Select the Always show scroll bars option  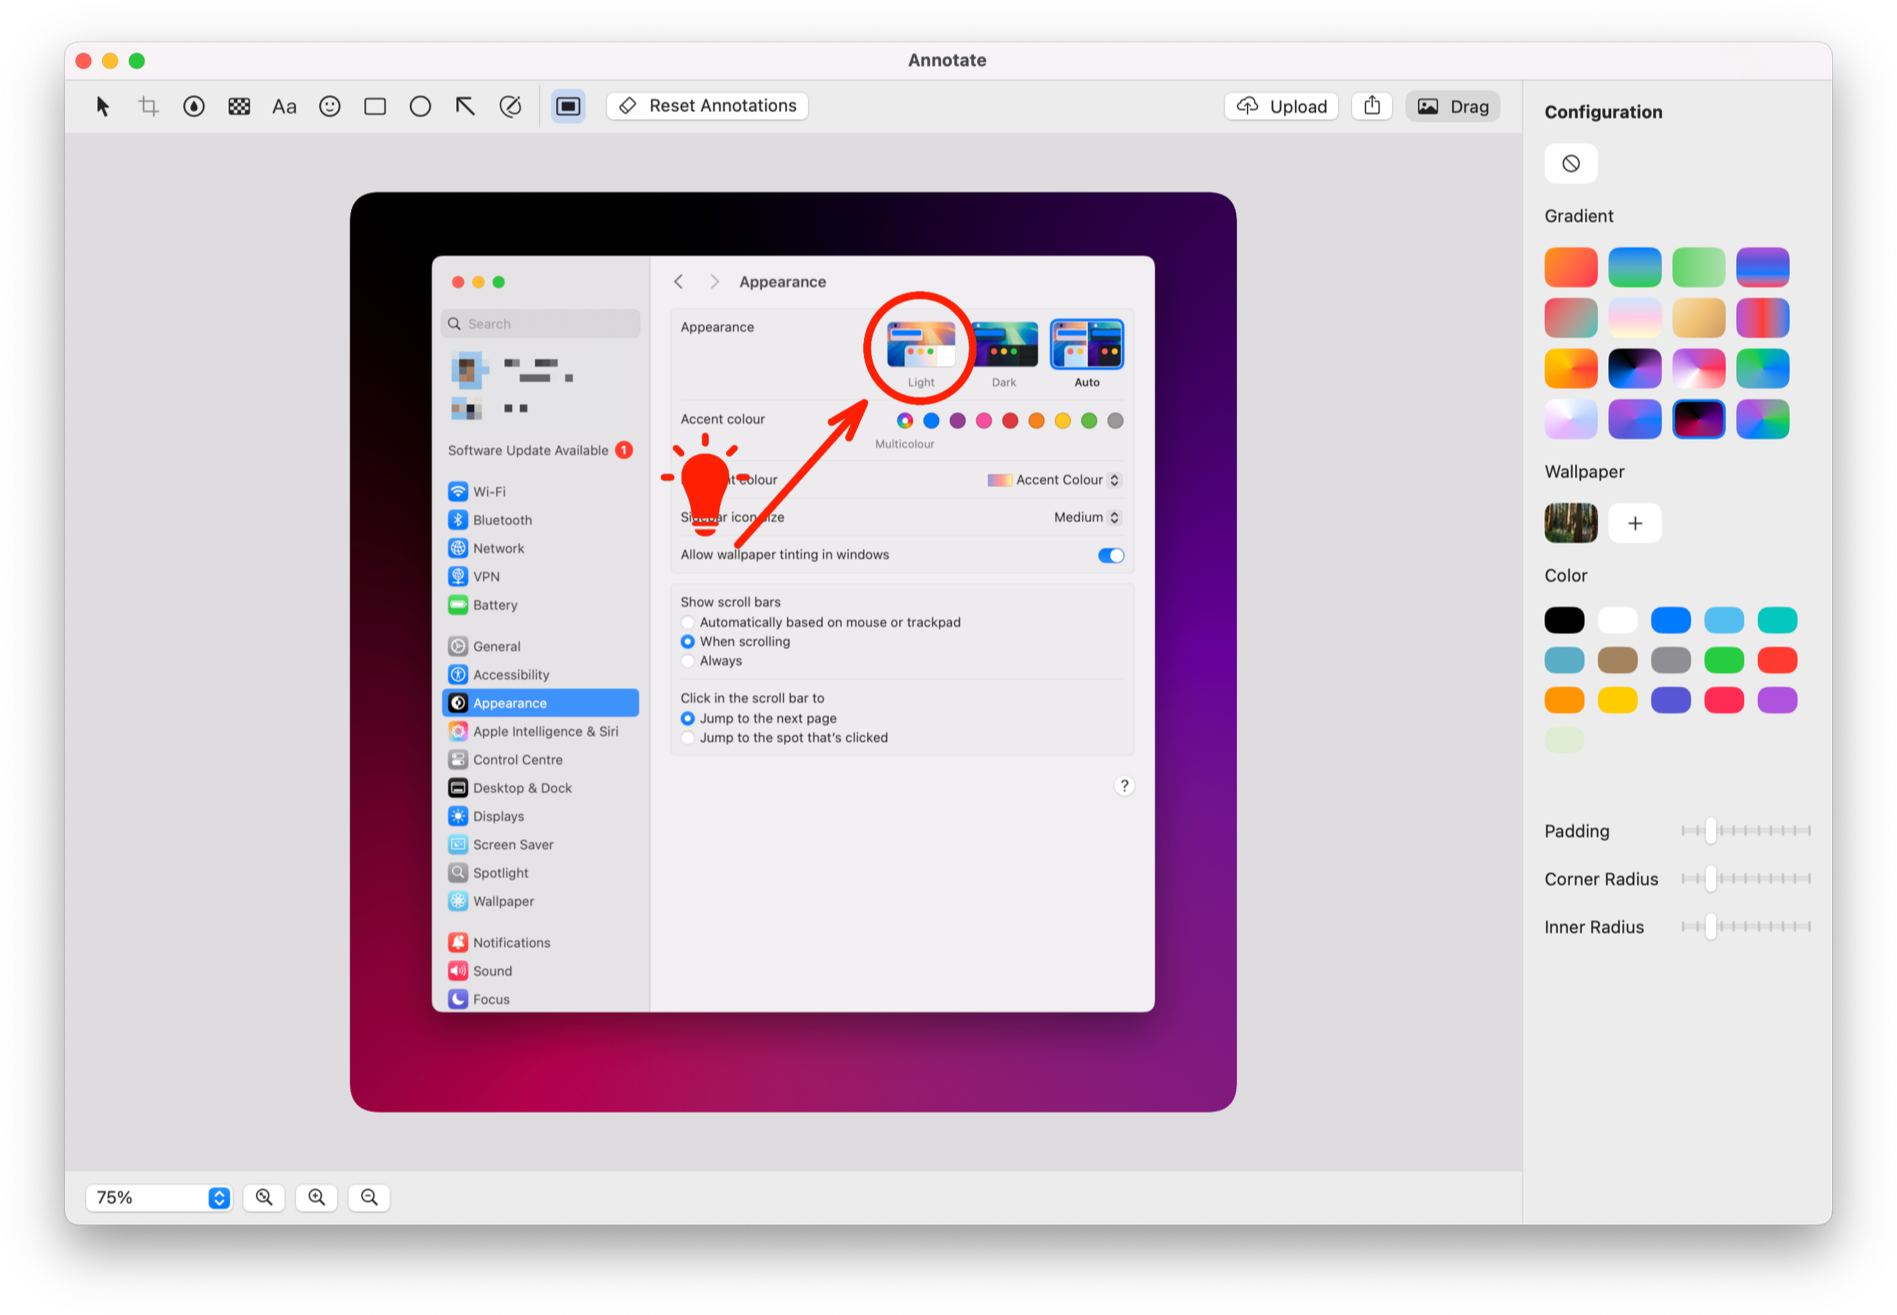(688, 661)
